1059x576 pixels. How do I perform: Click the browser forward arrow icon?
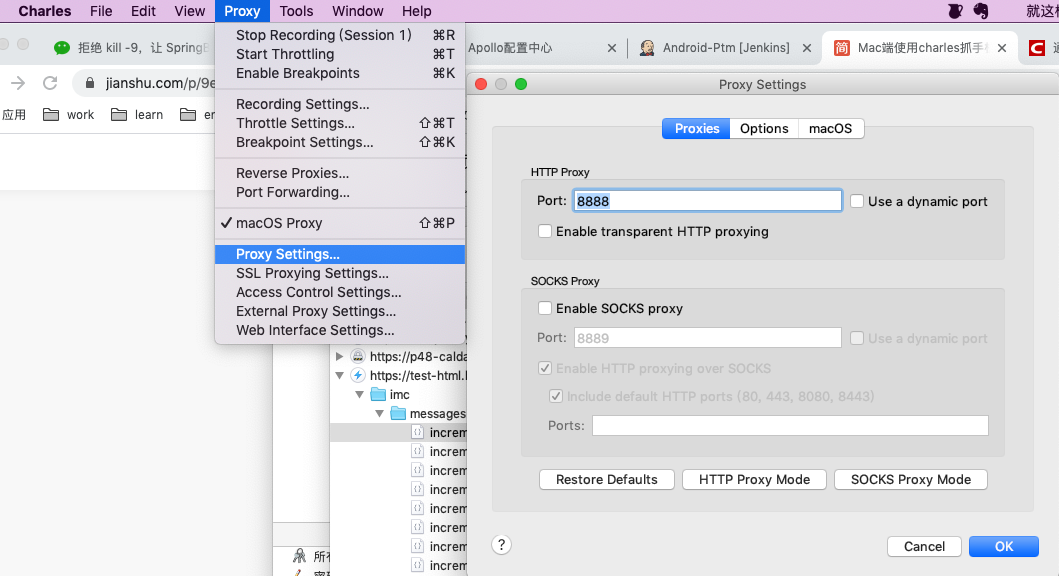coord(18,83)
